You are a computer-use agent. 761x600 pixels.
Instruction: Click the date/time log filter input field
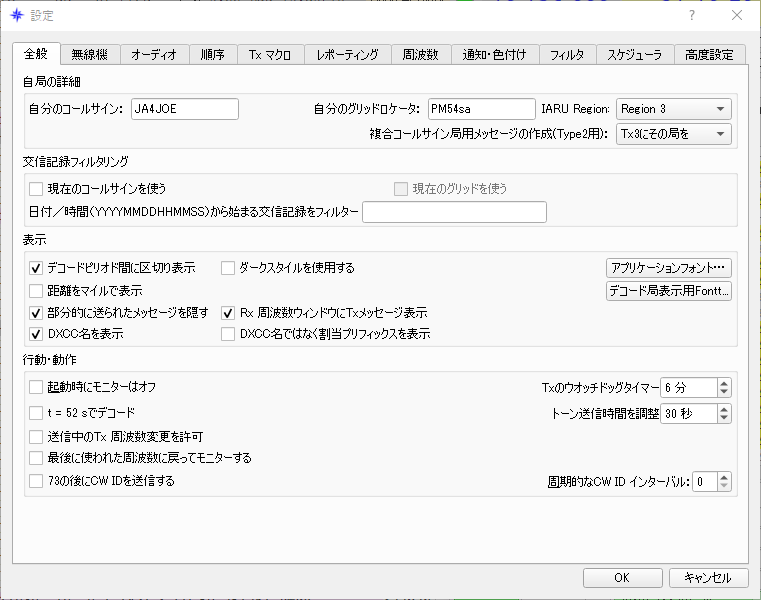(454, 212)
